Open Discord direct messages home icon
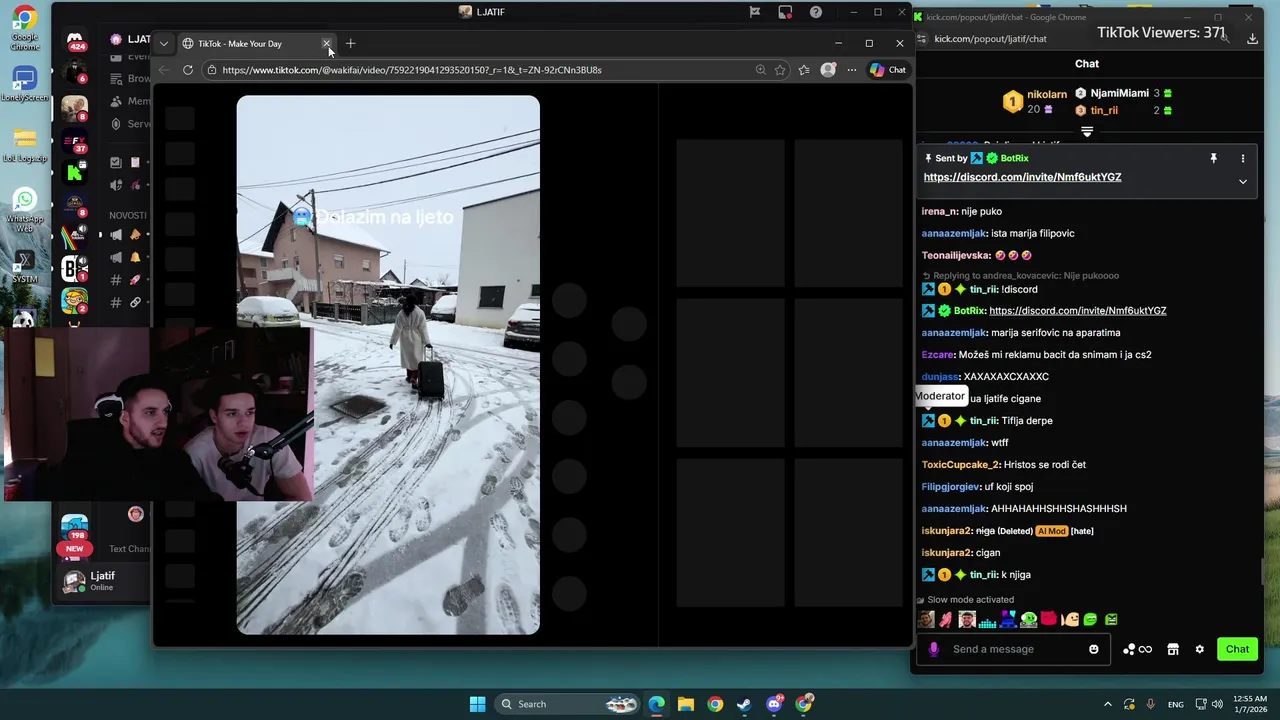 click(75, 41)
